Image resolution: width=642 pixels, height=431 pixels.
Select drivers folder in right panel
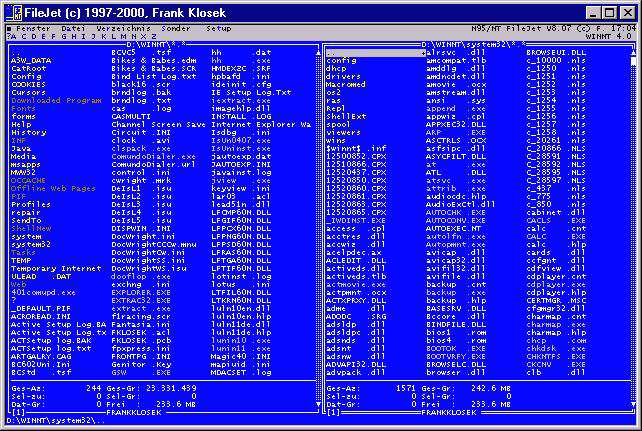click(x=344, y=77)
